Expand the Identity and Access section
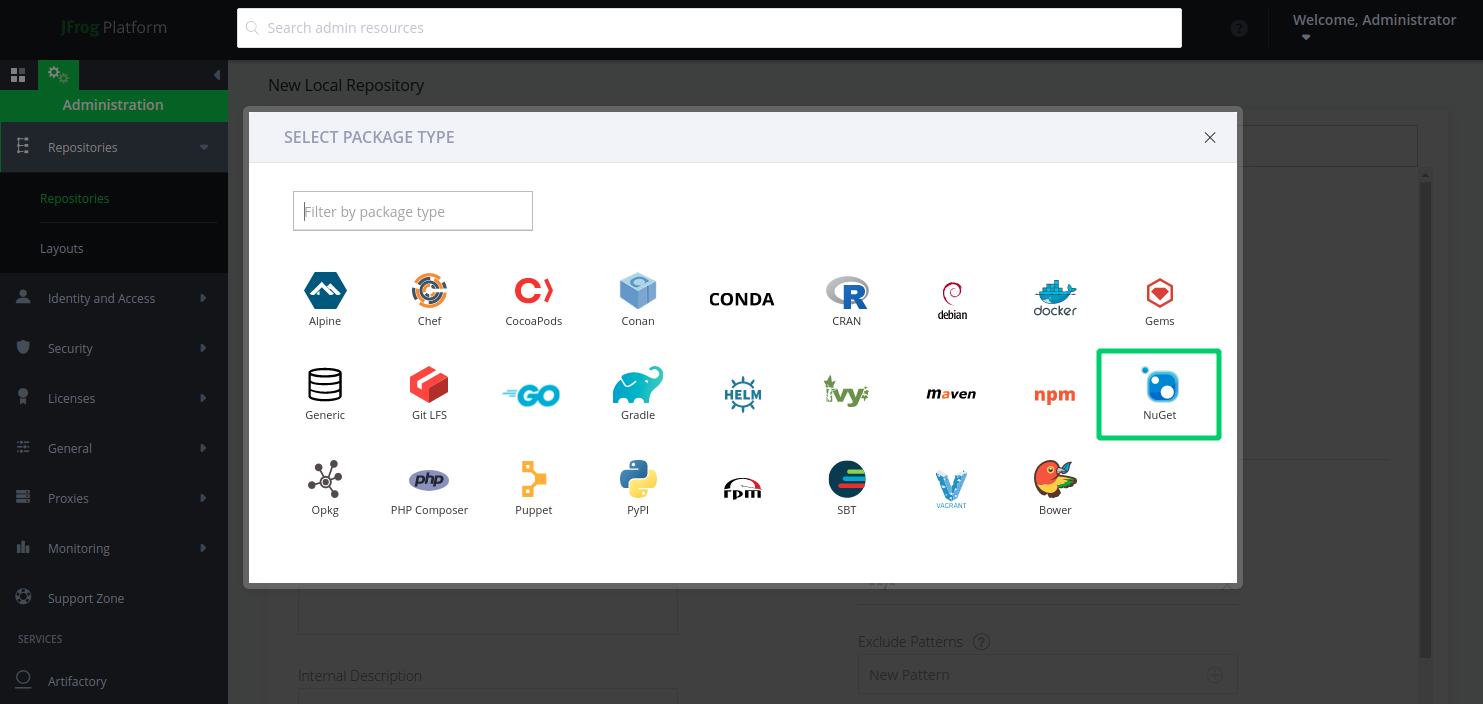The width and height of the screenshot is (1483, 704). point(102,298)
